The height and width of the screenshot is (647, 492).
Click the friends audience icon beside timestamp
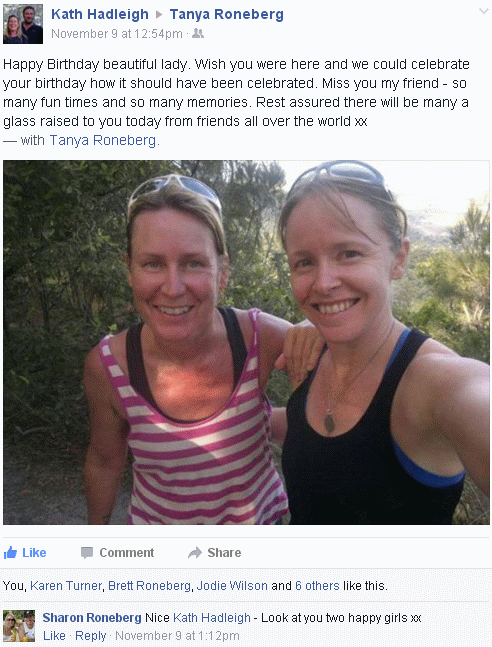coord(198,33)
